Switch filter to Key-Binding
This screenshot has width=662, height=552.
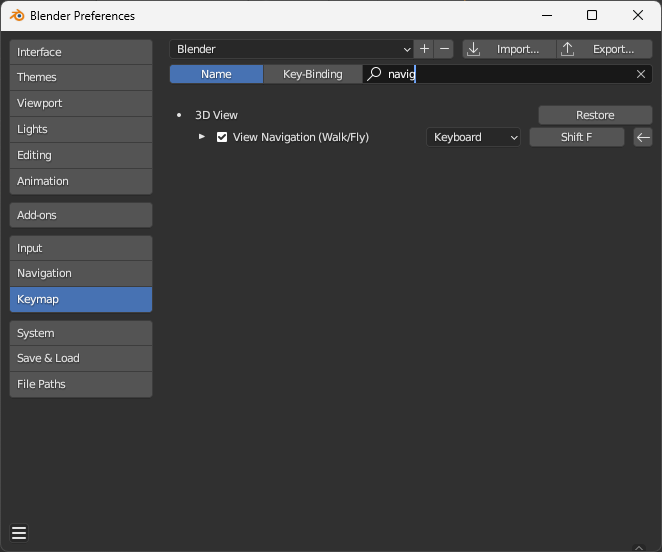[312, 74]
